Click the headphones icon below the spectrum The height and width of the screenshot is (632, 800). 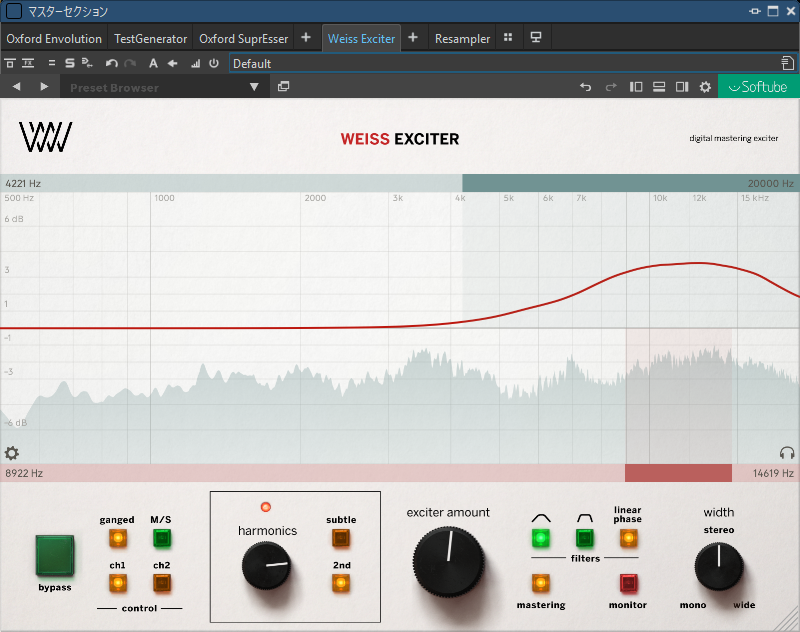point(787,453)
